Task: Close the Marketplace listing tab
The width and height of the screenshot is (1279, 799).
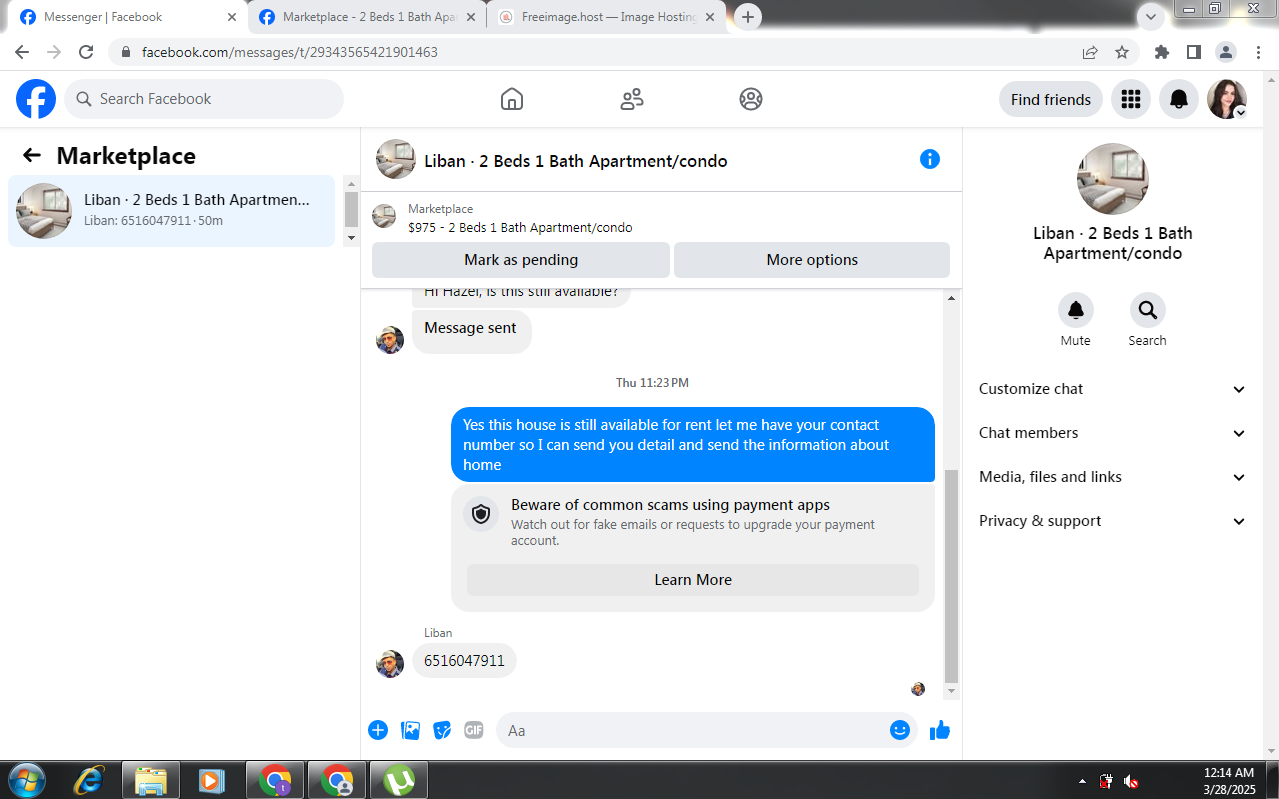Action: pyautogui.click(x=471, y=17)
